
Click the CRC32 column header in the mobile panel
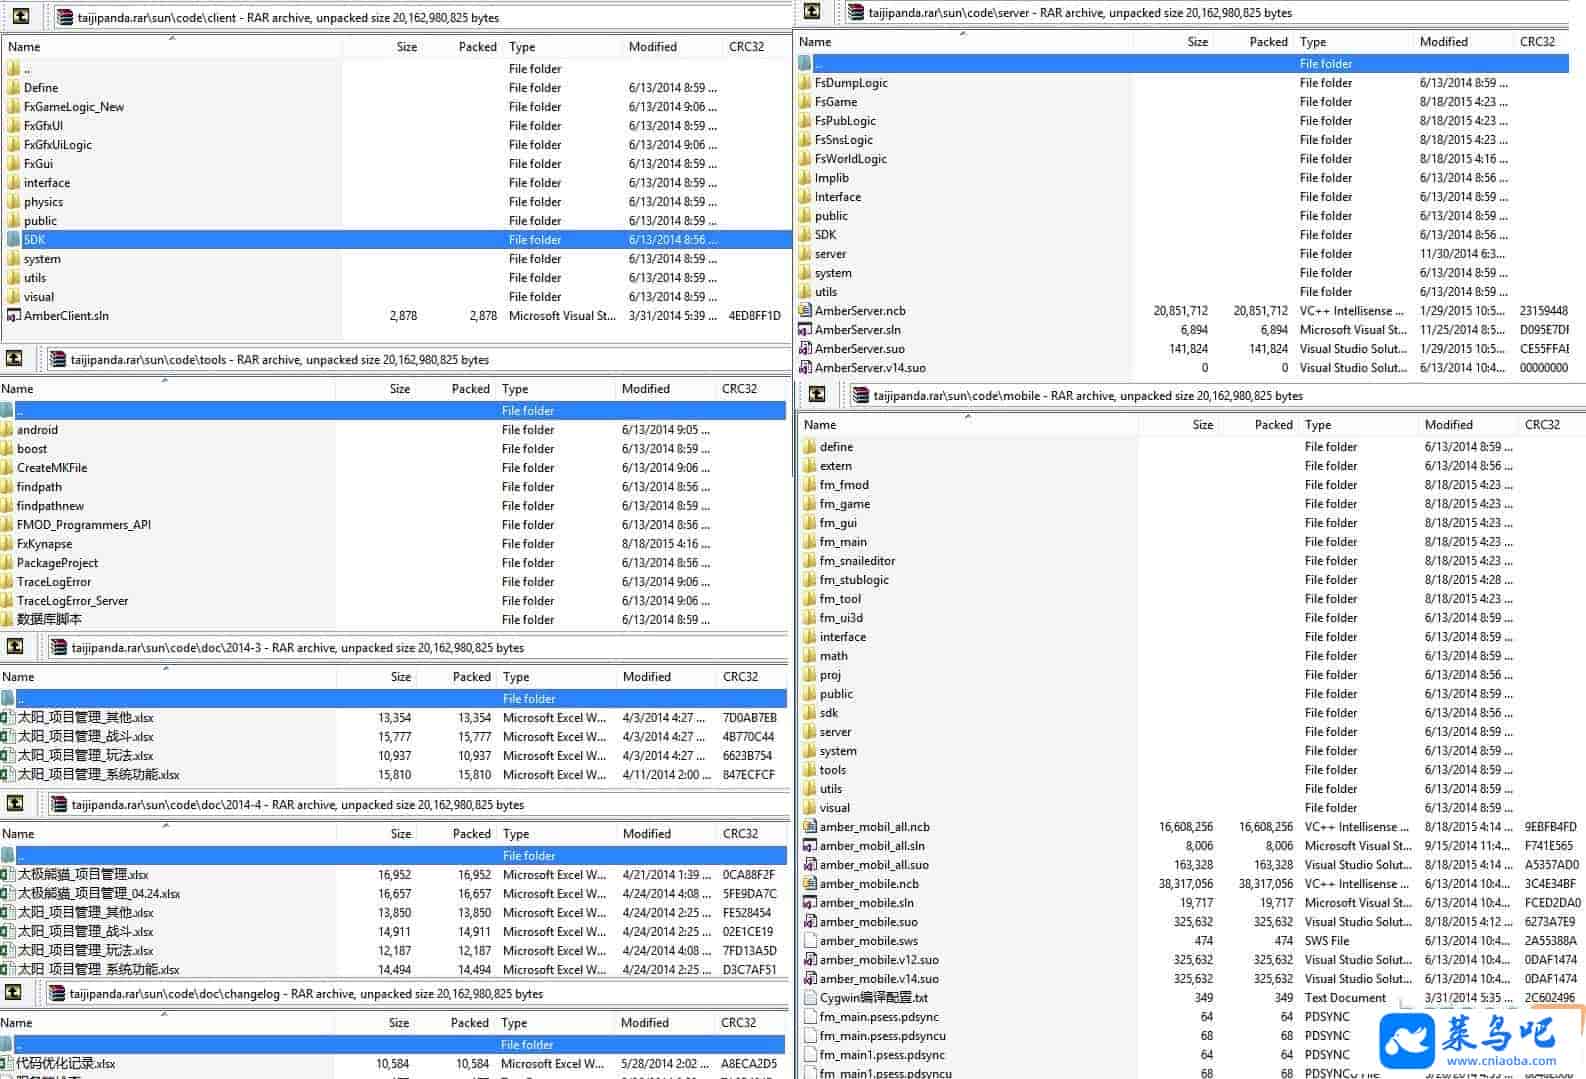(1542, 425)
